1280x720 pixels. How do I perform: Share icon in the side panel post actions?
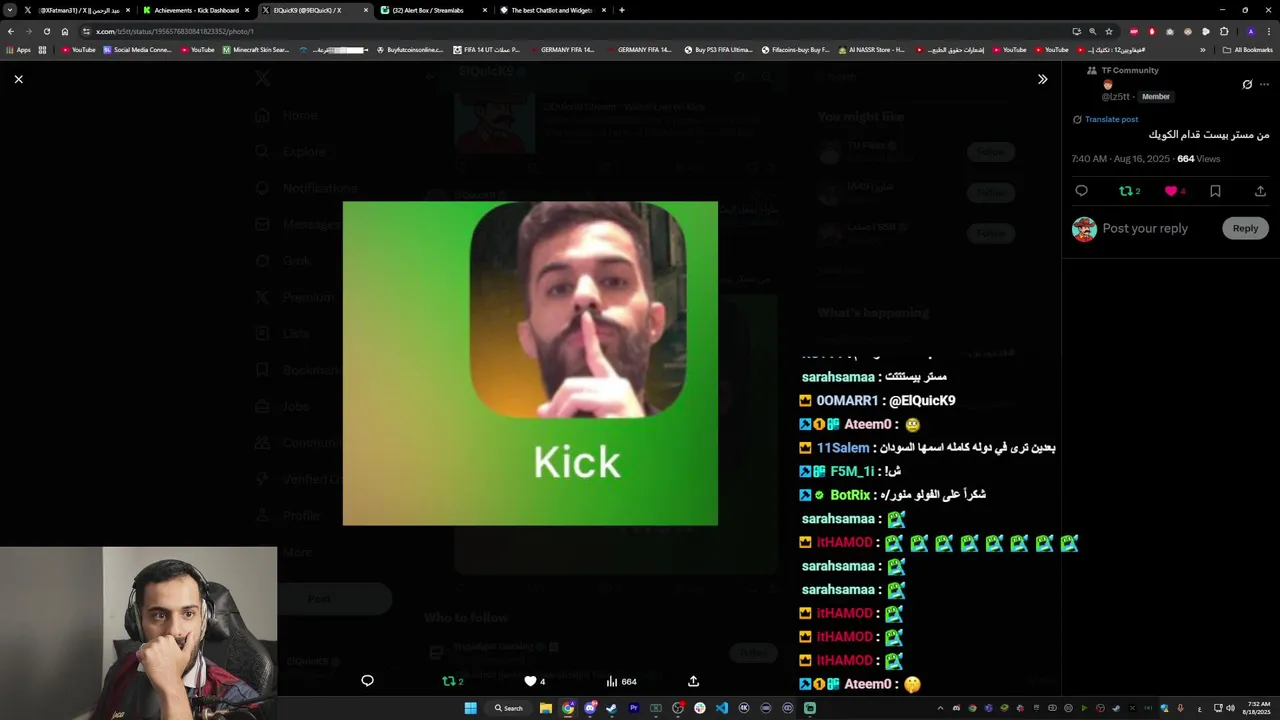1260,191
